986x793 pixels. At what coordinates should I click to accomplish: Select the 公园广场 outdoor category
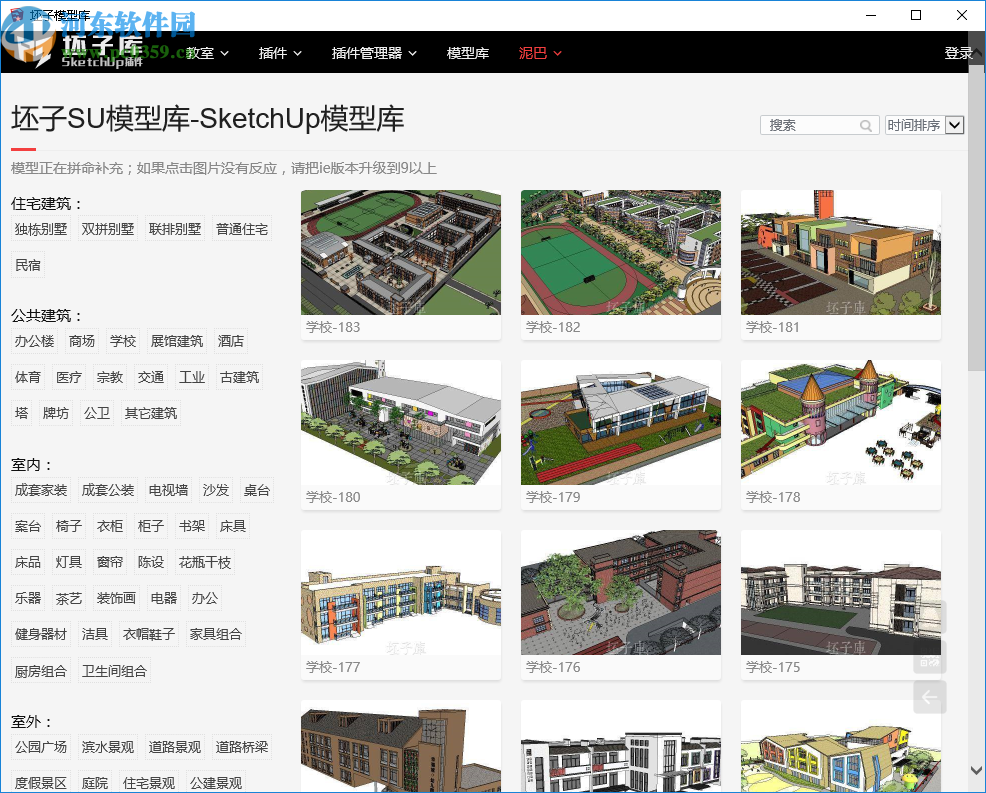click(41, 747)
